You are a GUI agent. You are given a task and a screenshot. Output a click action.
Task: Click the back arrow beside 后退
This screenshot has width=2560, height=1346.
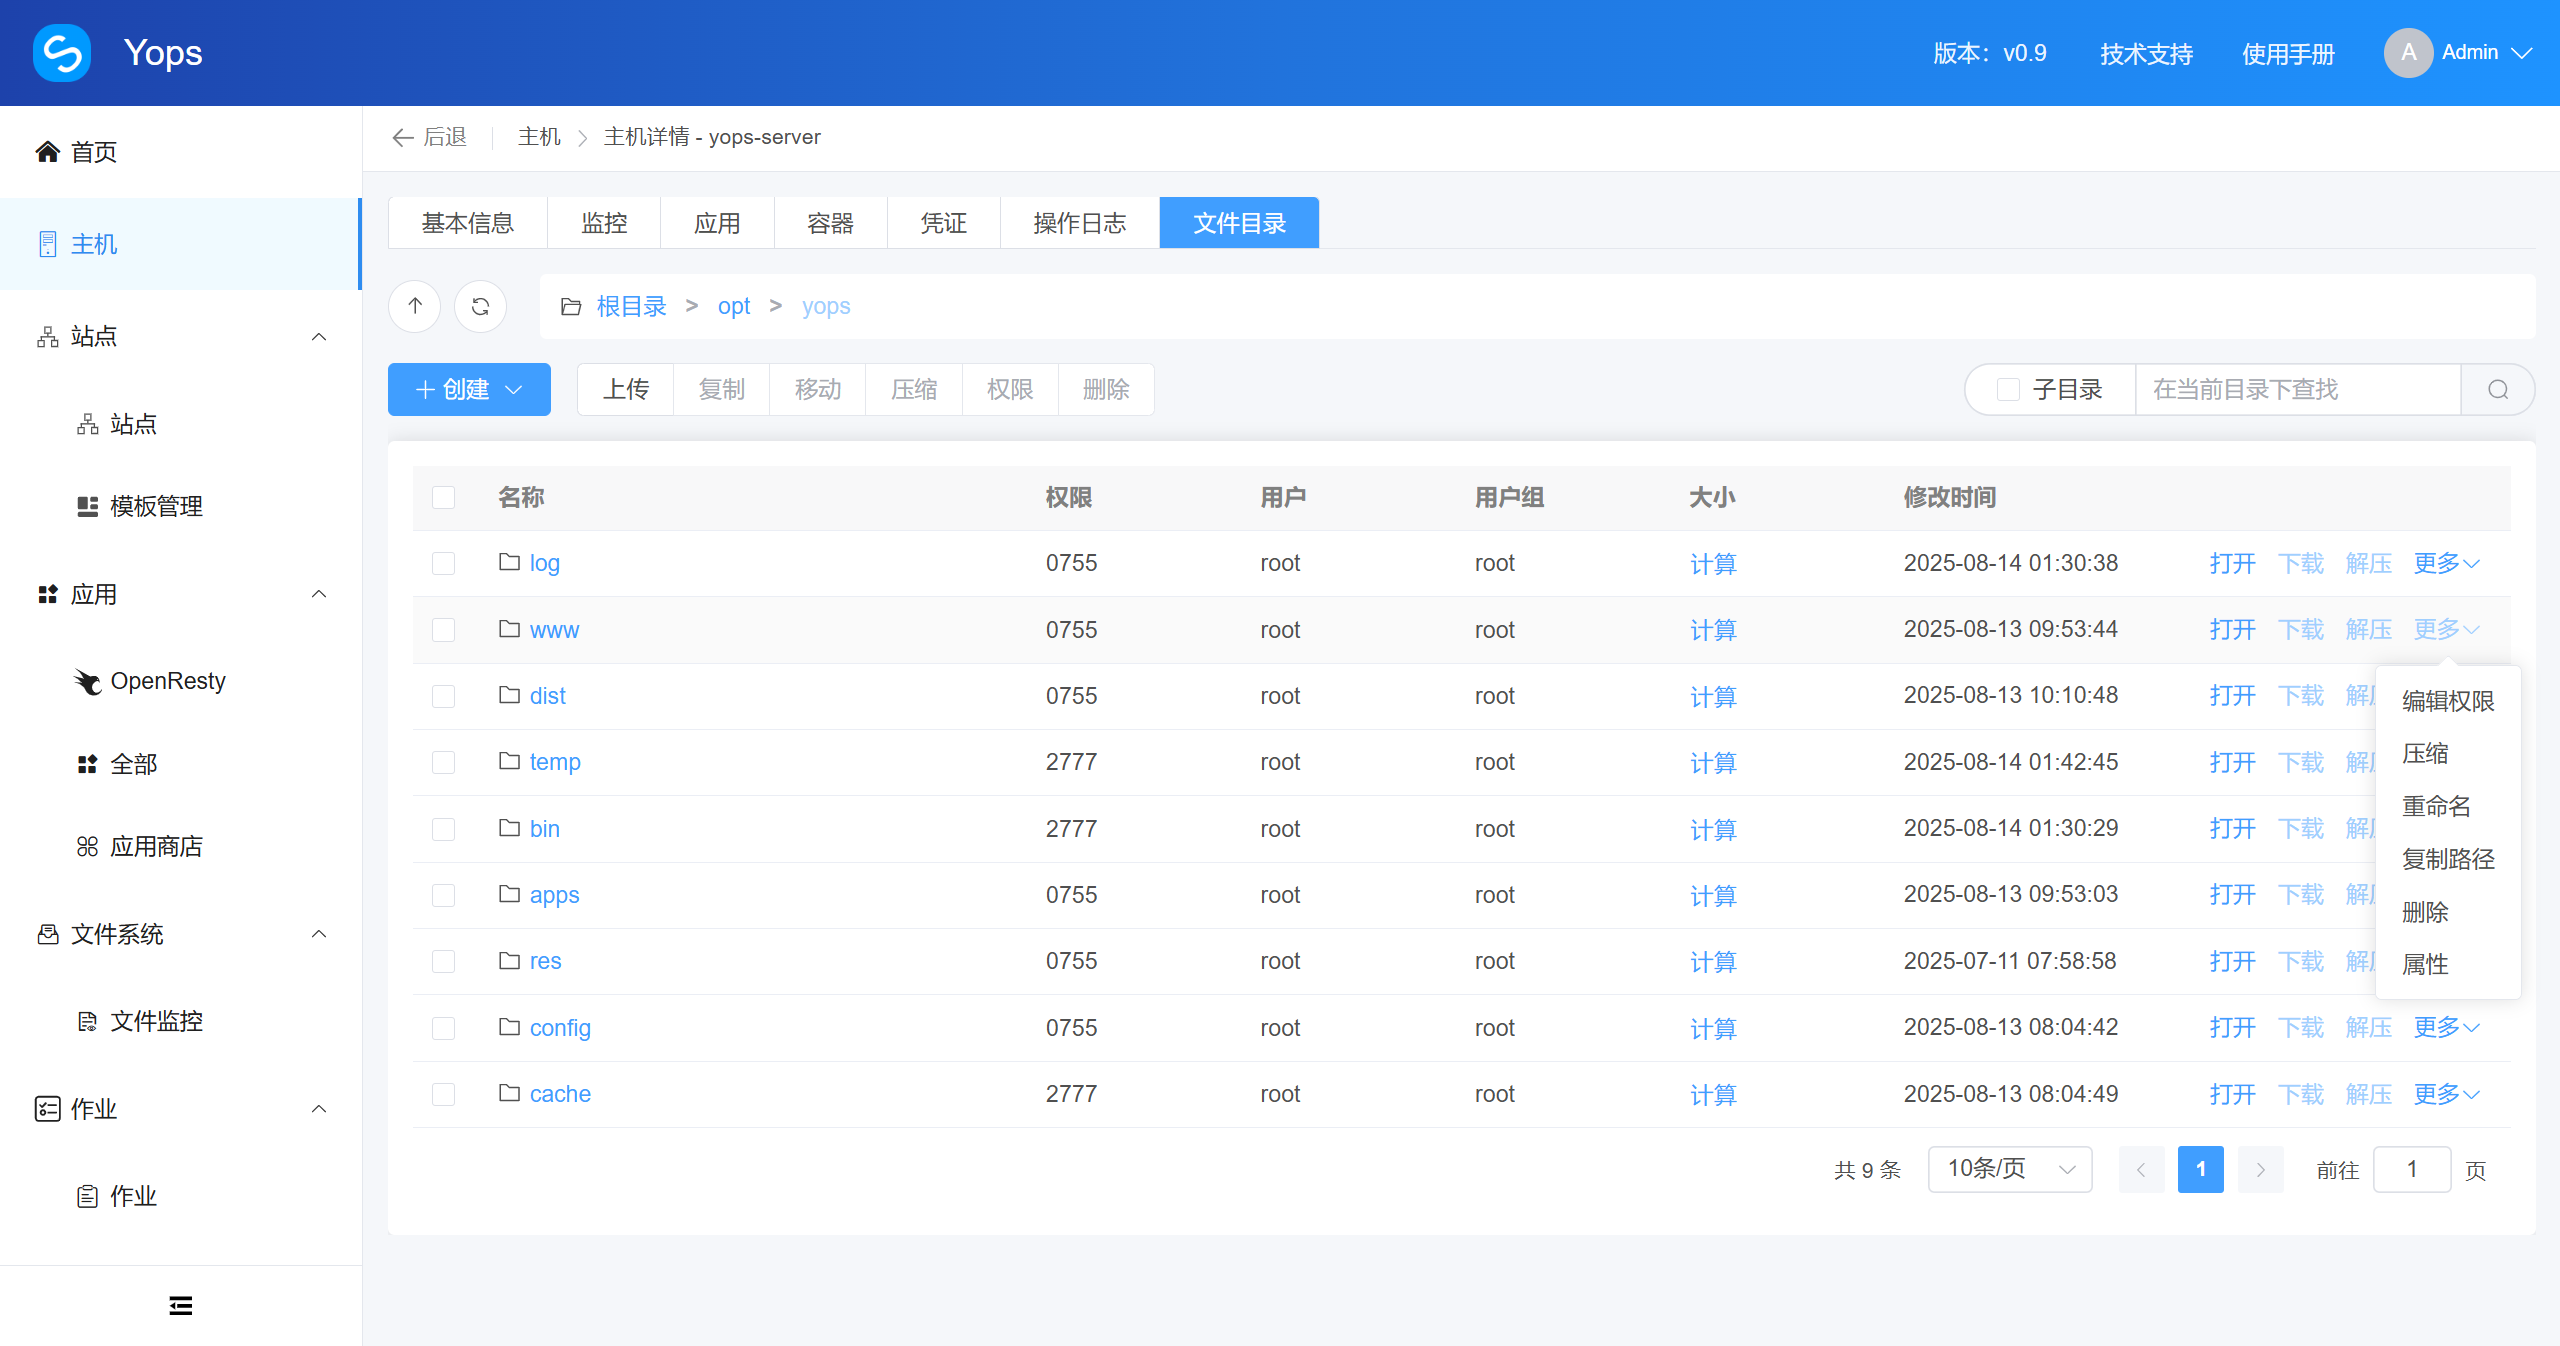click(x=402, y=137)
